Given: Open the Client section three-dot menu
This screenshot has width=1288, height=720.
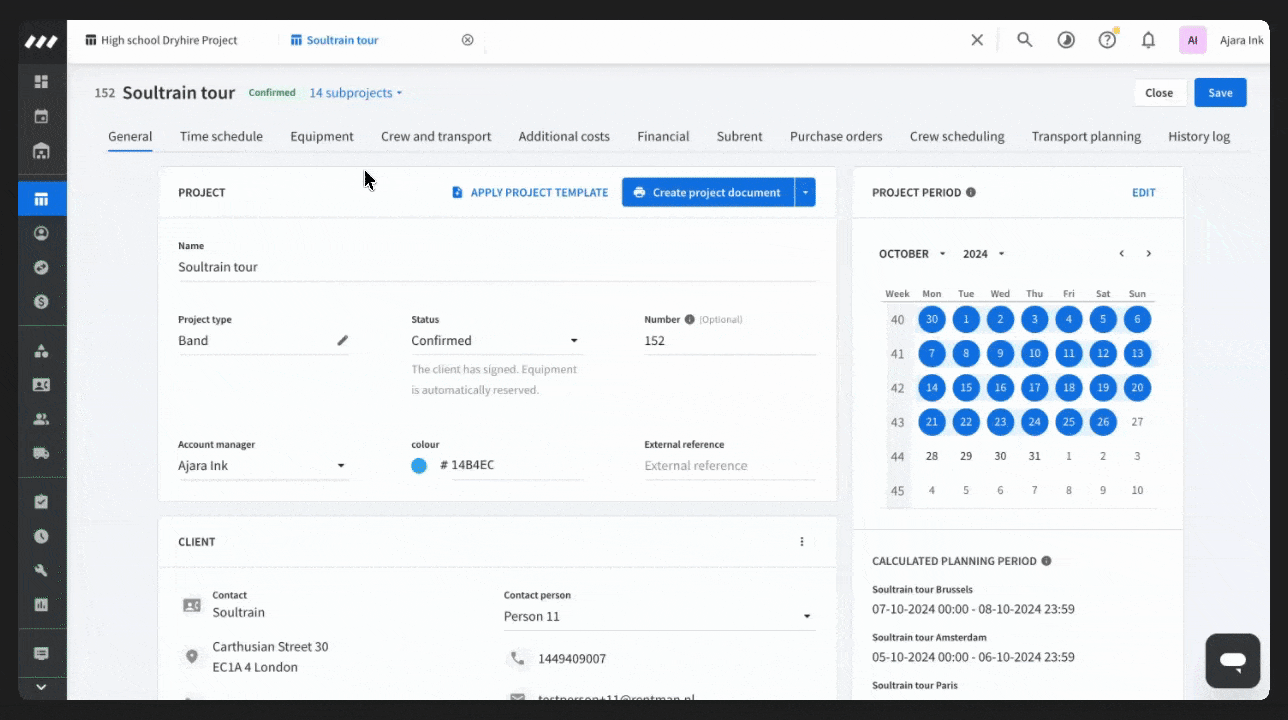Looking at the screenshot, I should point(801,542).
